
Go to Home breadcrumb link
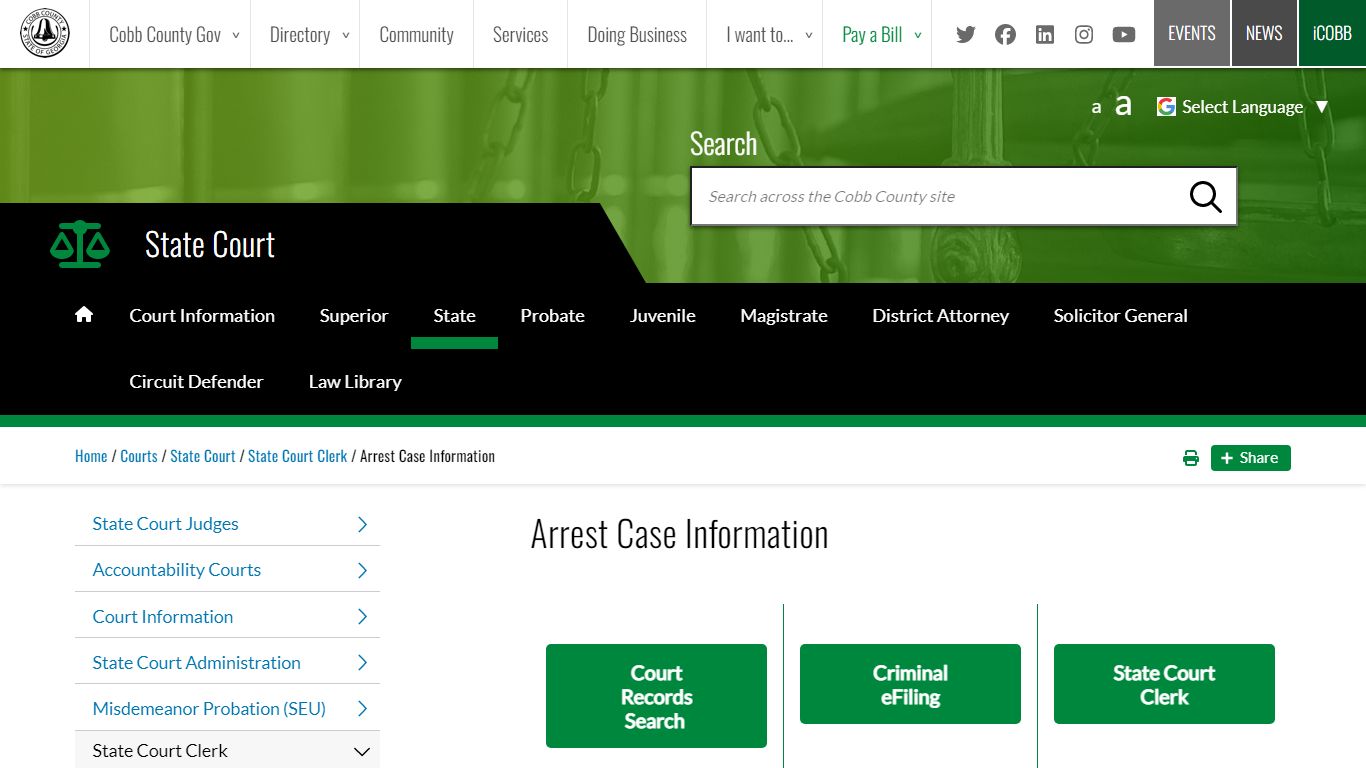(x=91, y=456)
